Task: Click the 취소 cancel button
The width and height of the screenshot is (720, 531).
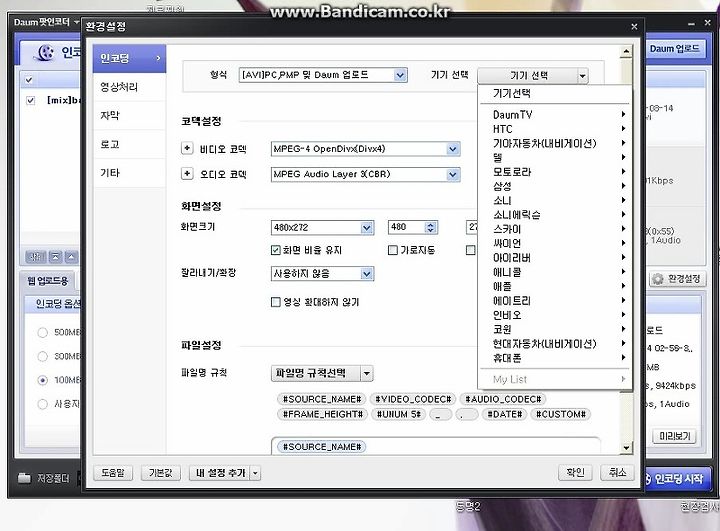Action: click(618, 472)
